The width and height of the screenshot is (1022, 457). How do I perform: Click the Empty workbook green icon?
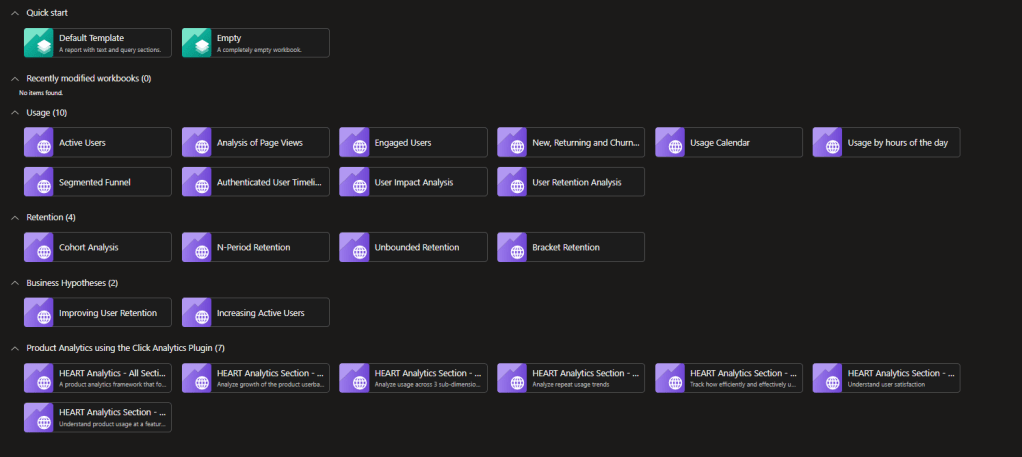click(x=197, y=43)
